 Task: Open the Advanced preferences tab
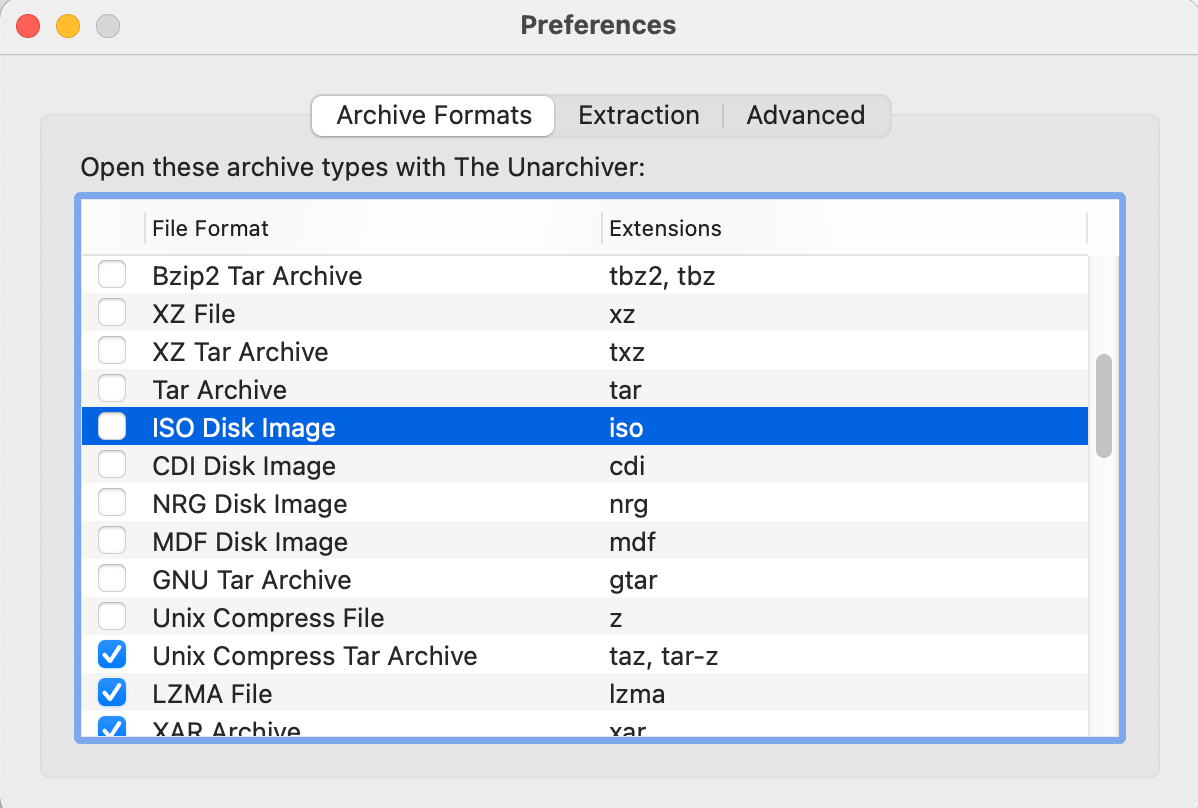[x=805, y=115]
